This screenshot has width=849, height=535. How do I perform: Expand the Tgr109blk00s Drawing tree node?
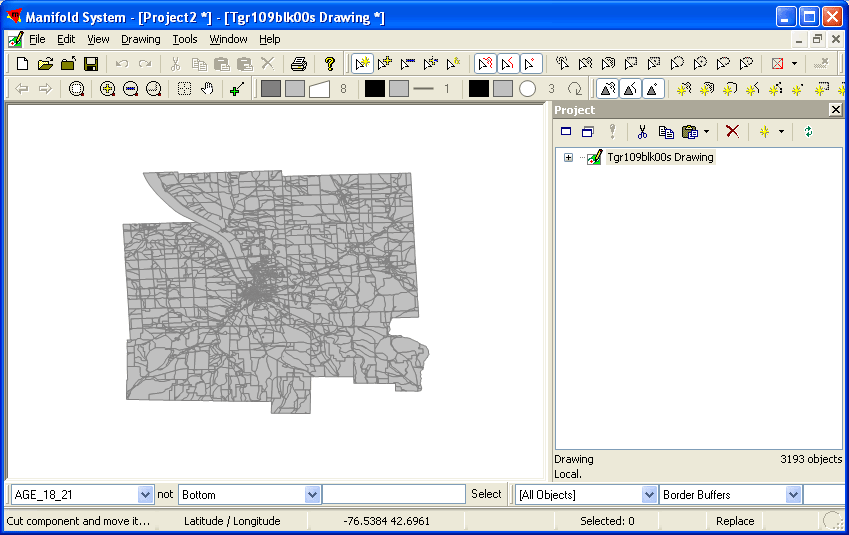pos(568,158)
